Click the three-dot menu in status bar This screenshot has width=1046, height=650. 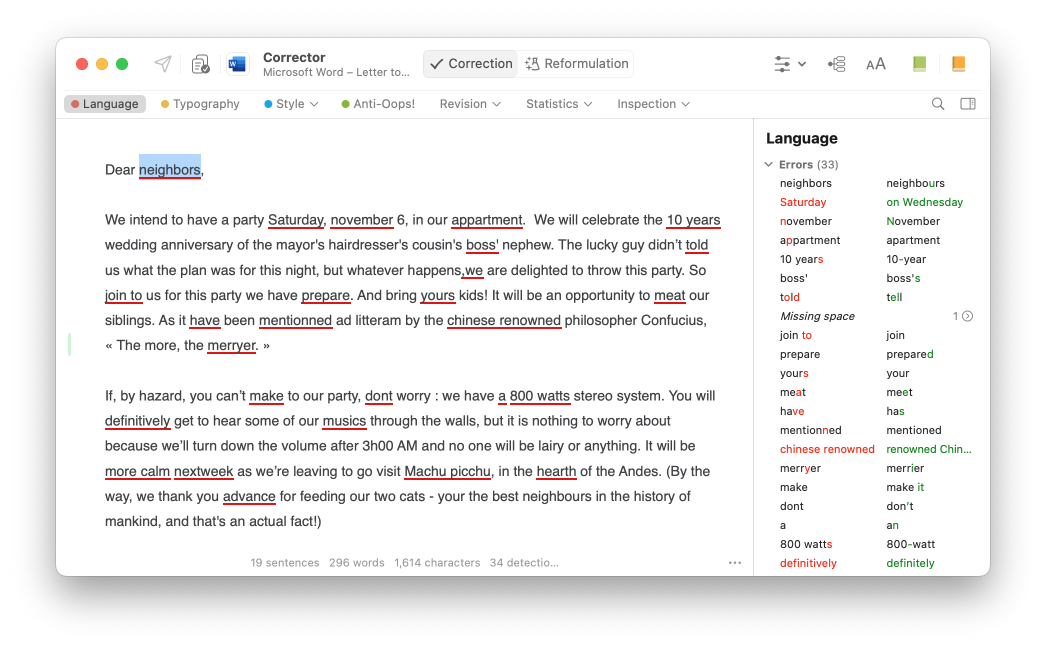735,563
